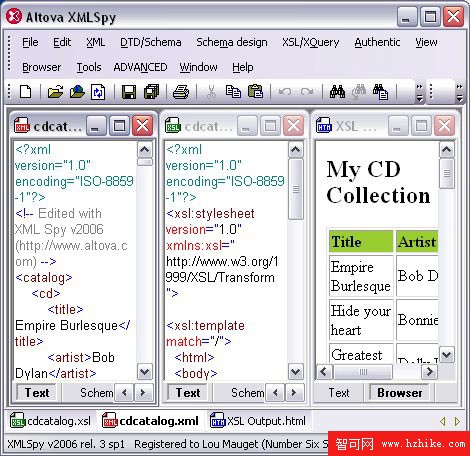
Task: Open the Schema design menu
Action: (232, 42)
